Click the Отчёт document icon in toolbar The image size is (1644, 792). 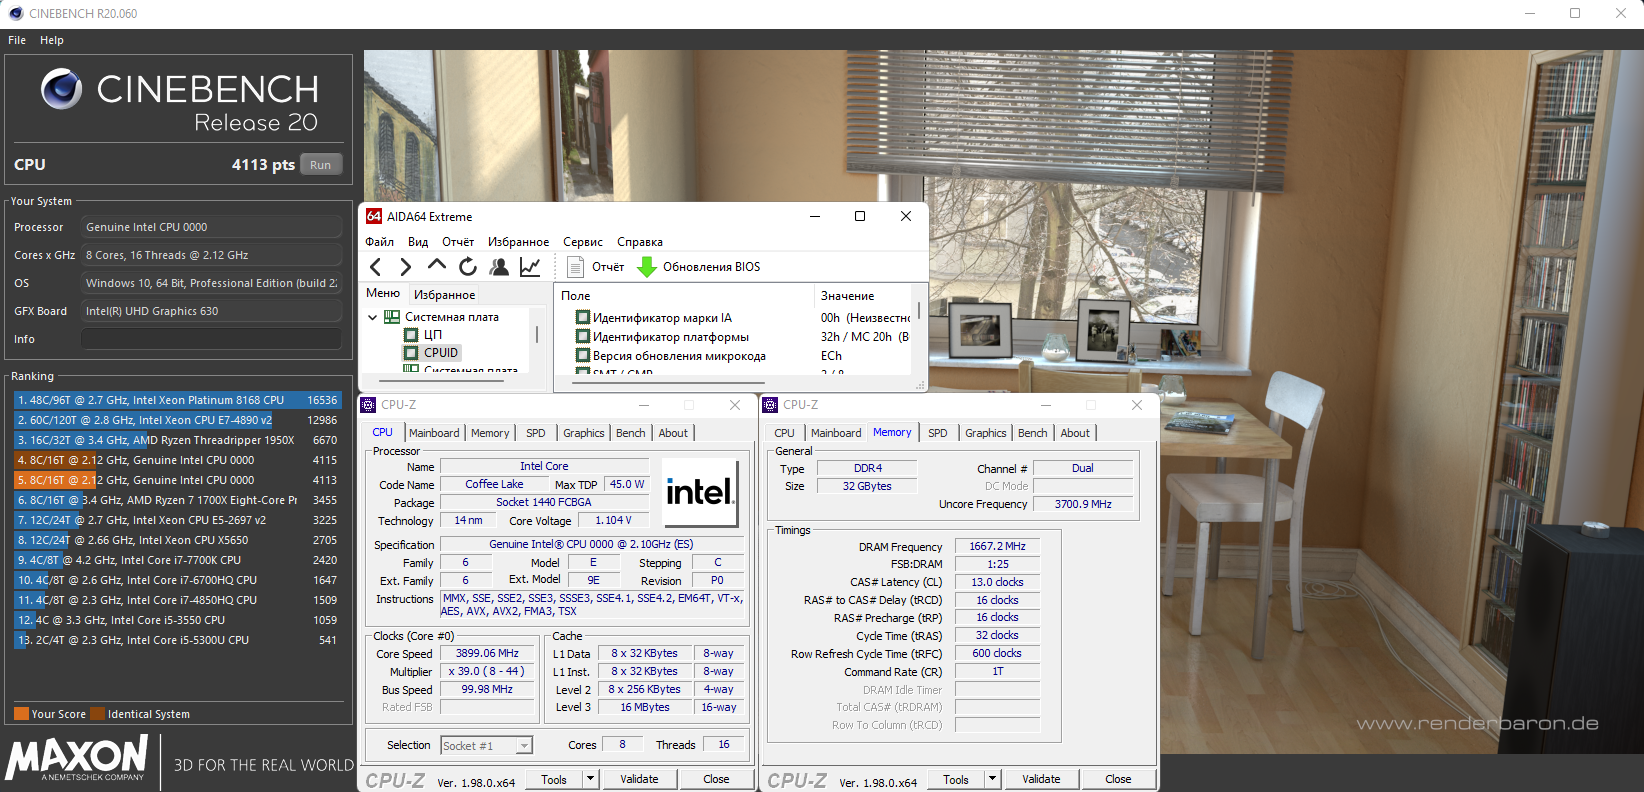pos(575,267)
